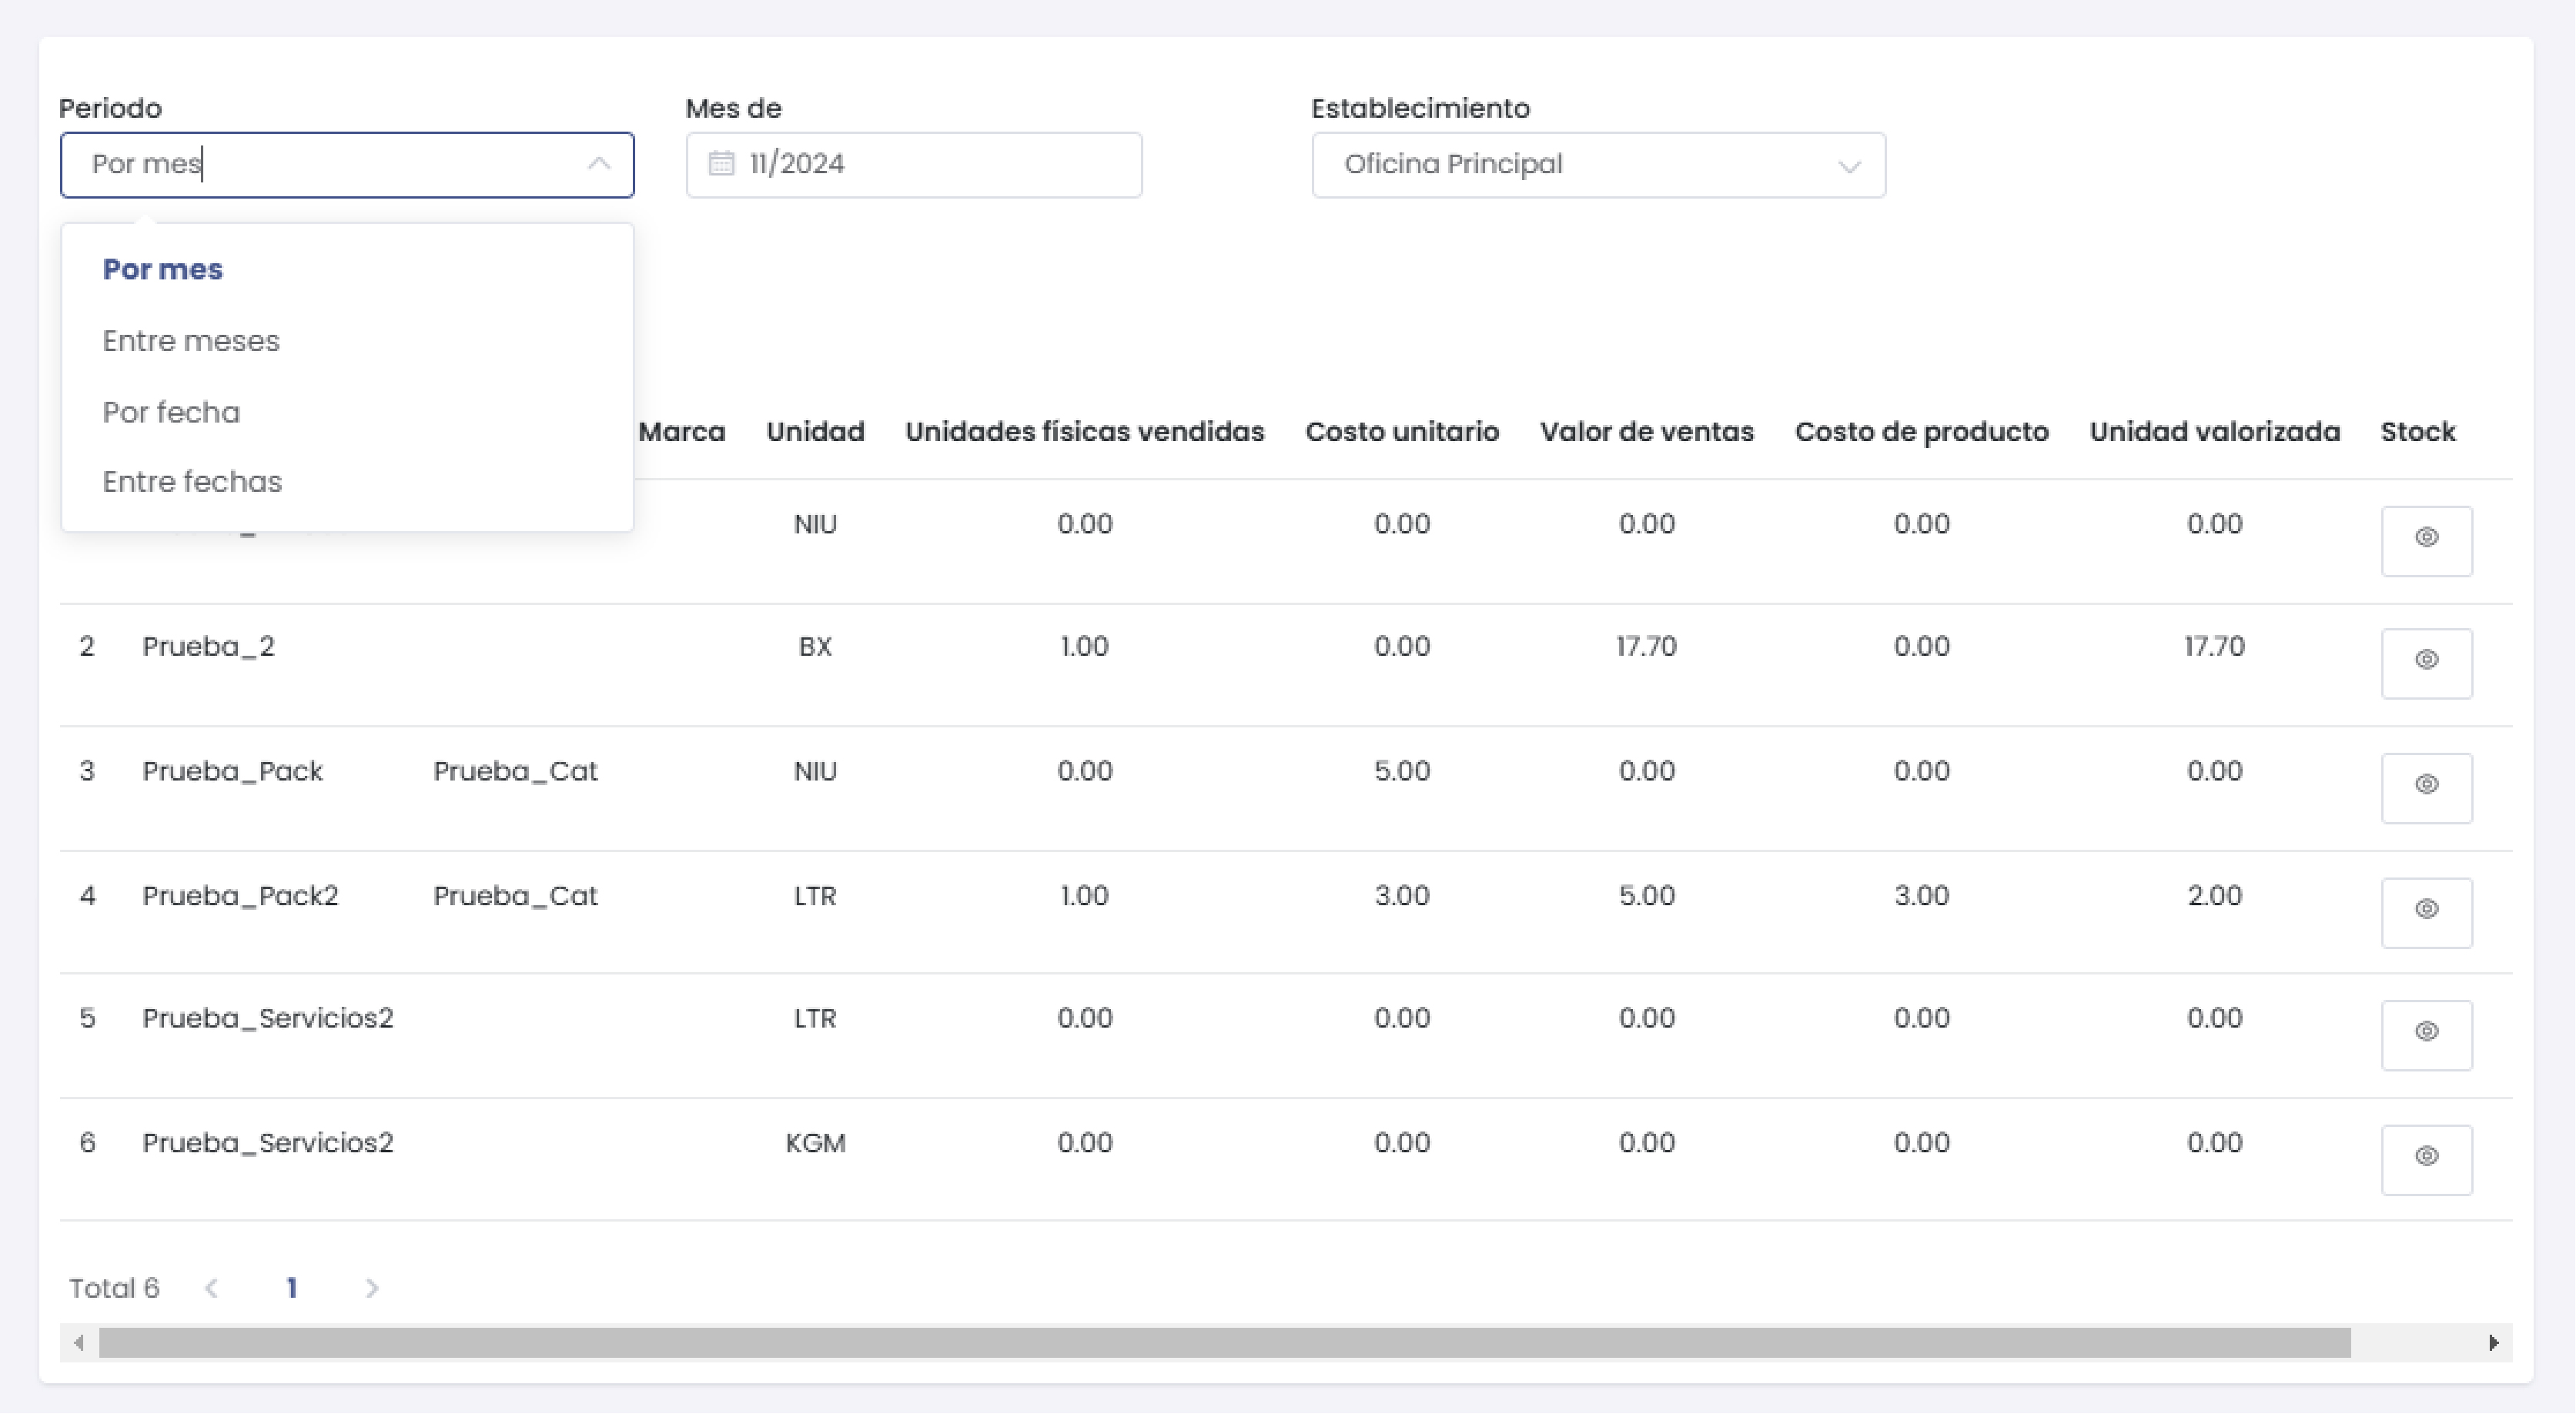The width and height of the screenshot is (2576, 1414).
Task: Choose 'Entre meses' period option
Action: [191, 341]
